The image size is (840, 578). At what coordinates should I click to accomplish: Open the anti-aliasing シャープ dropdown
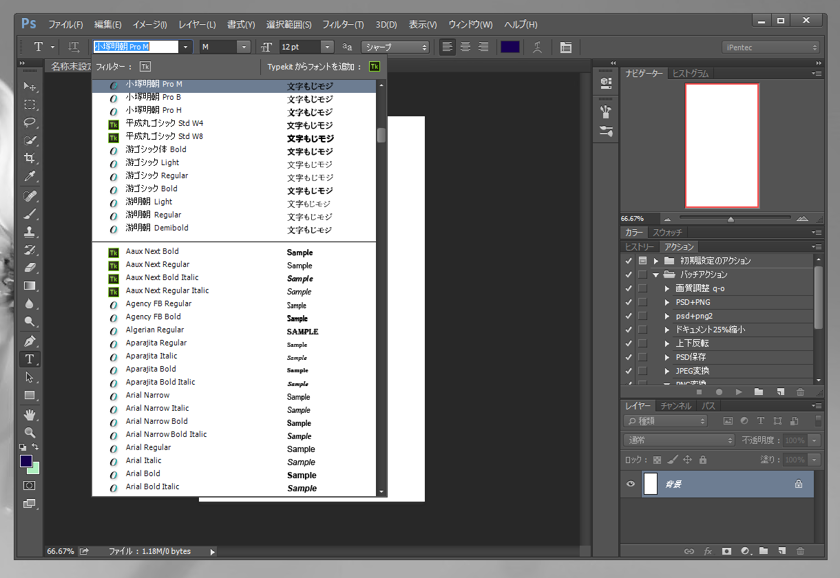(x=395, y=47)
